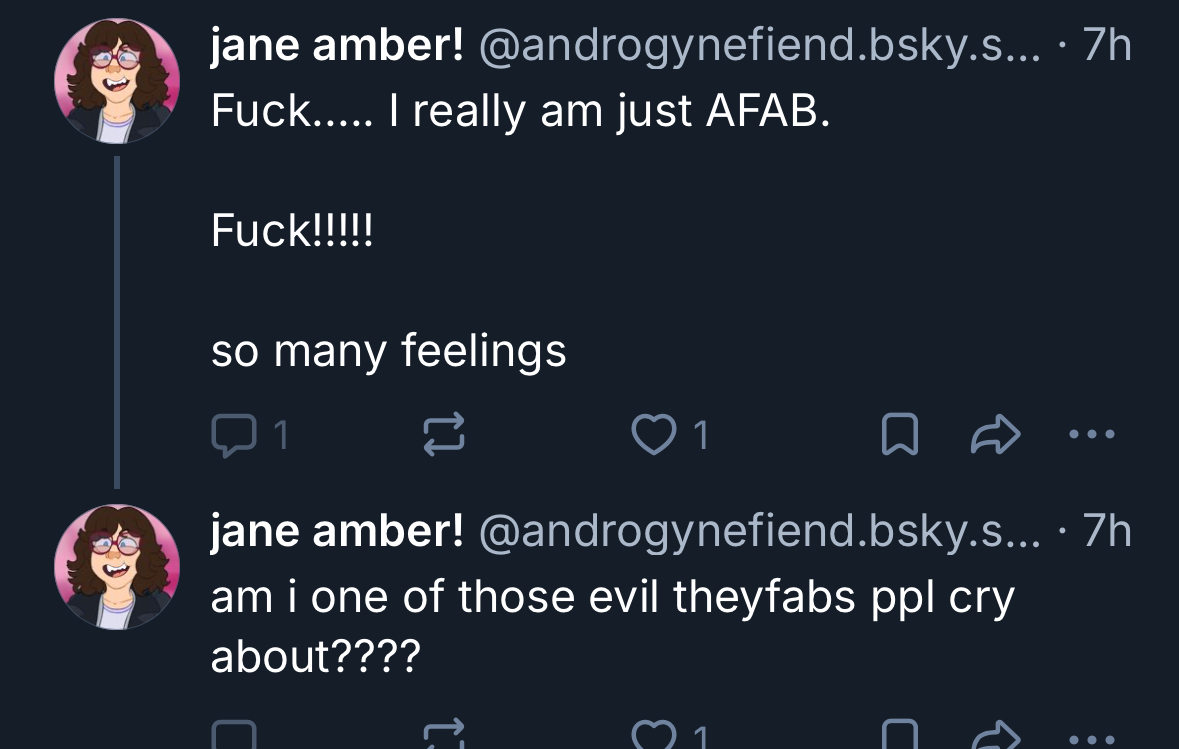Open avatar on the "evil theyfabs" post
Image resolution: width=1179 pixels, height=749 pixels.
117,567
